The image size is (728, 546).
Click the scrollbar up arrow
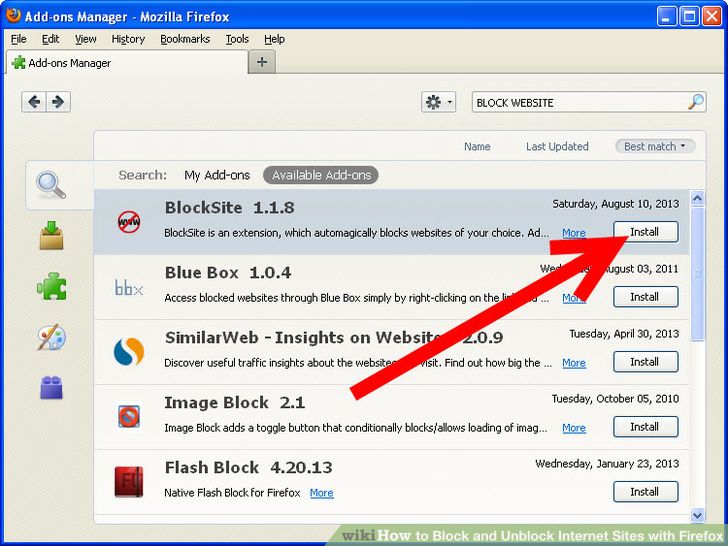point(697,198)
